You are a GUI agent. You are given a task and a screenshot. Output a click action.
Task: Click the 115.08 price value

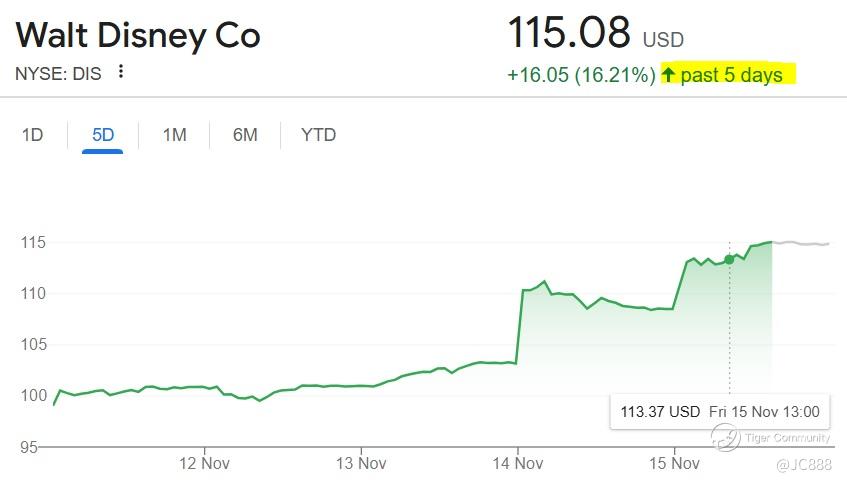coord(569,32)
